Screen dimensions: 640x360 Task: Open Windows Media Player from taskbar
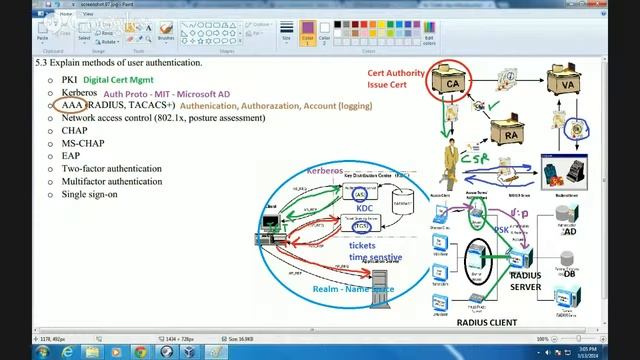pyautogui.click(x=116, y=352)
